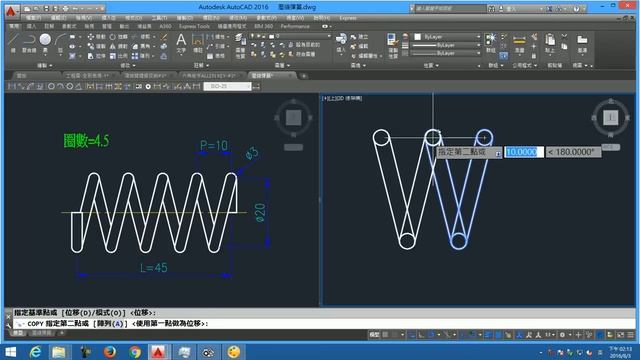Click the Group (群組) tool
Image resolution: width=640 pixels, height=360 pixels.
490,43
